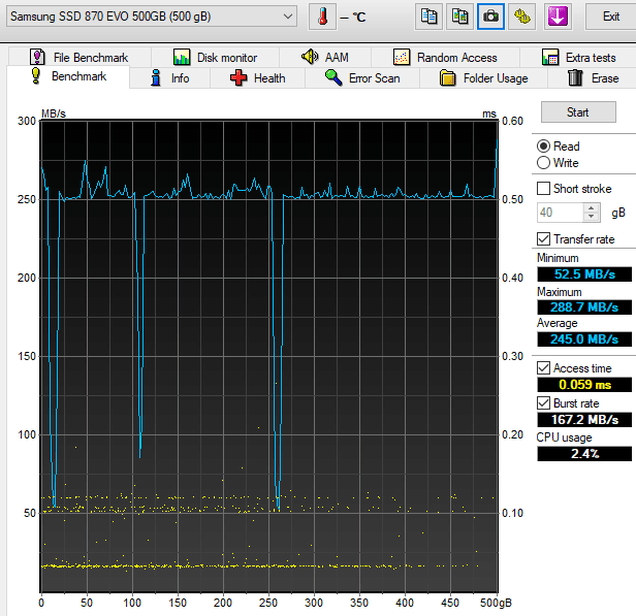Image resolution: width=636 pixels, height=616 pixels.
Task: Click the Info tab label
Action: 180,78
